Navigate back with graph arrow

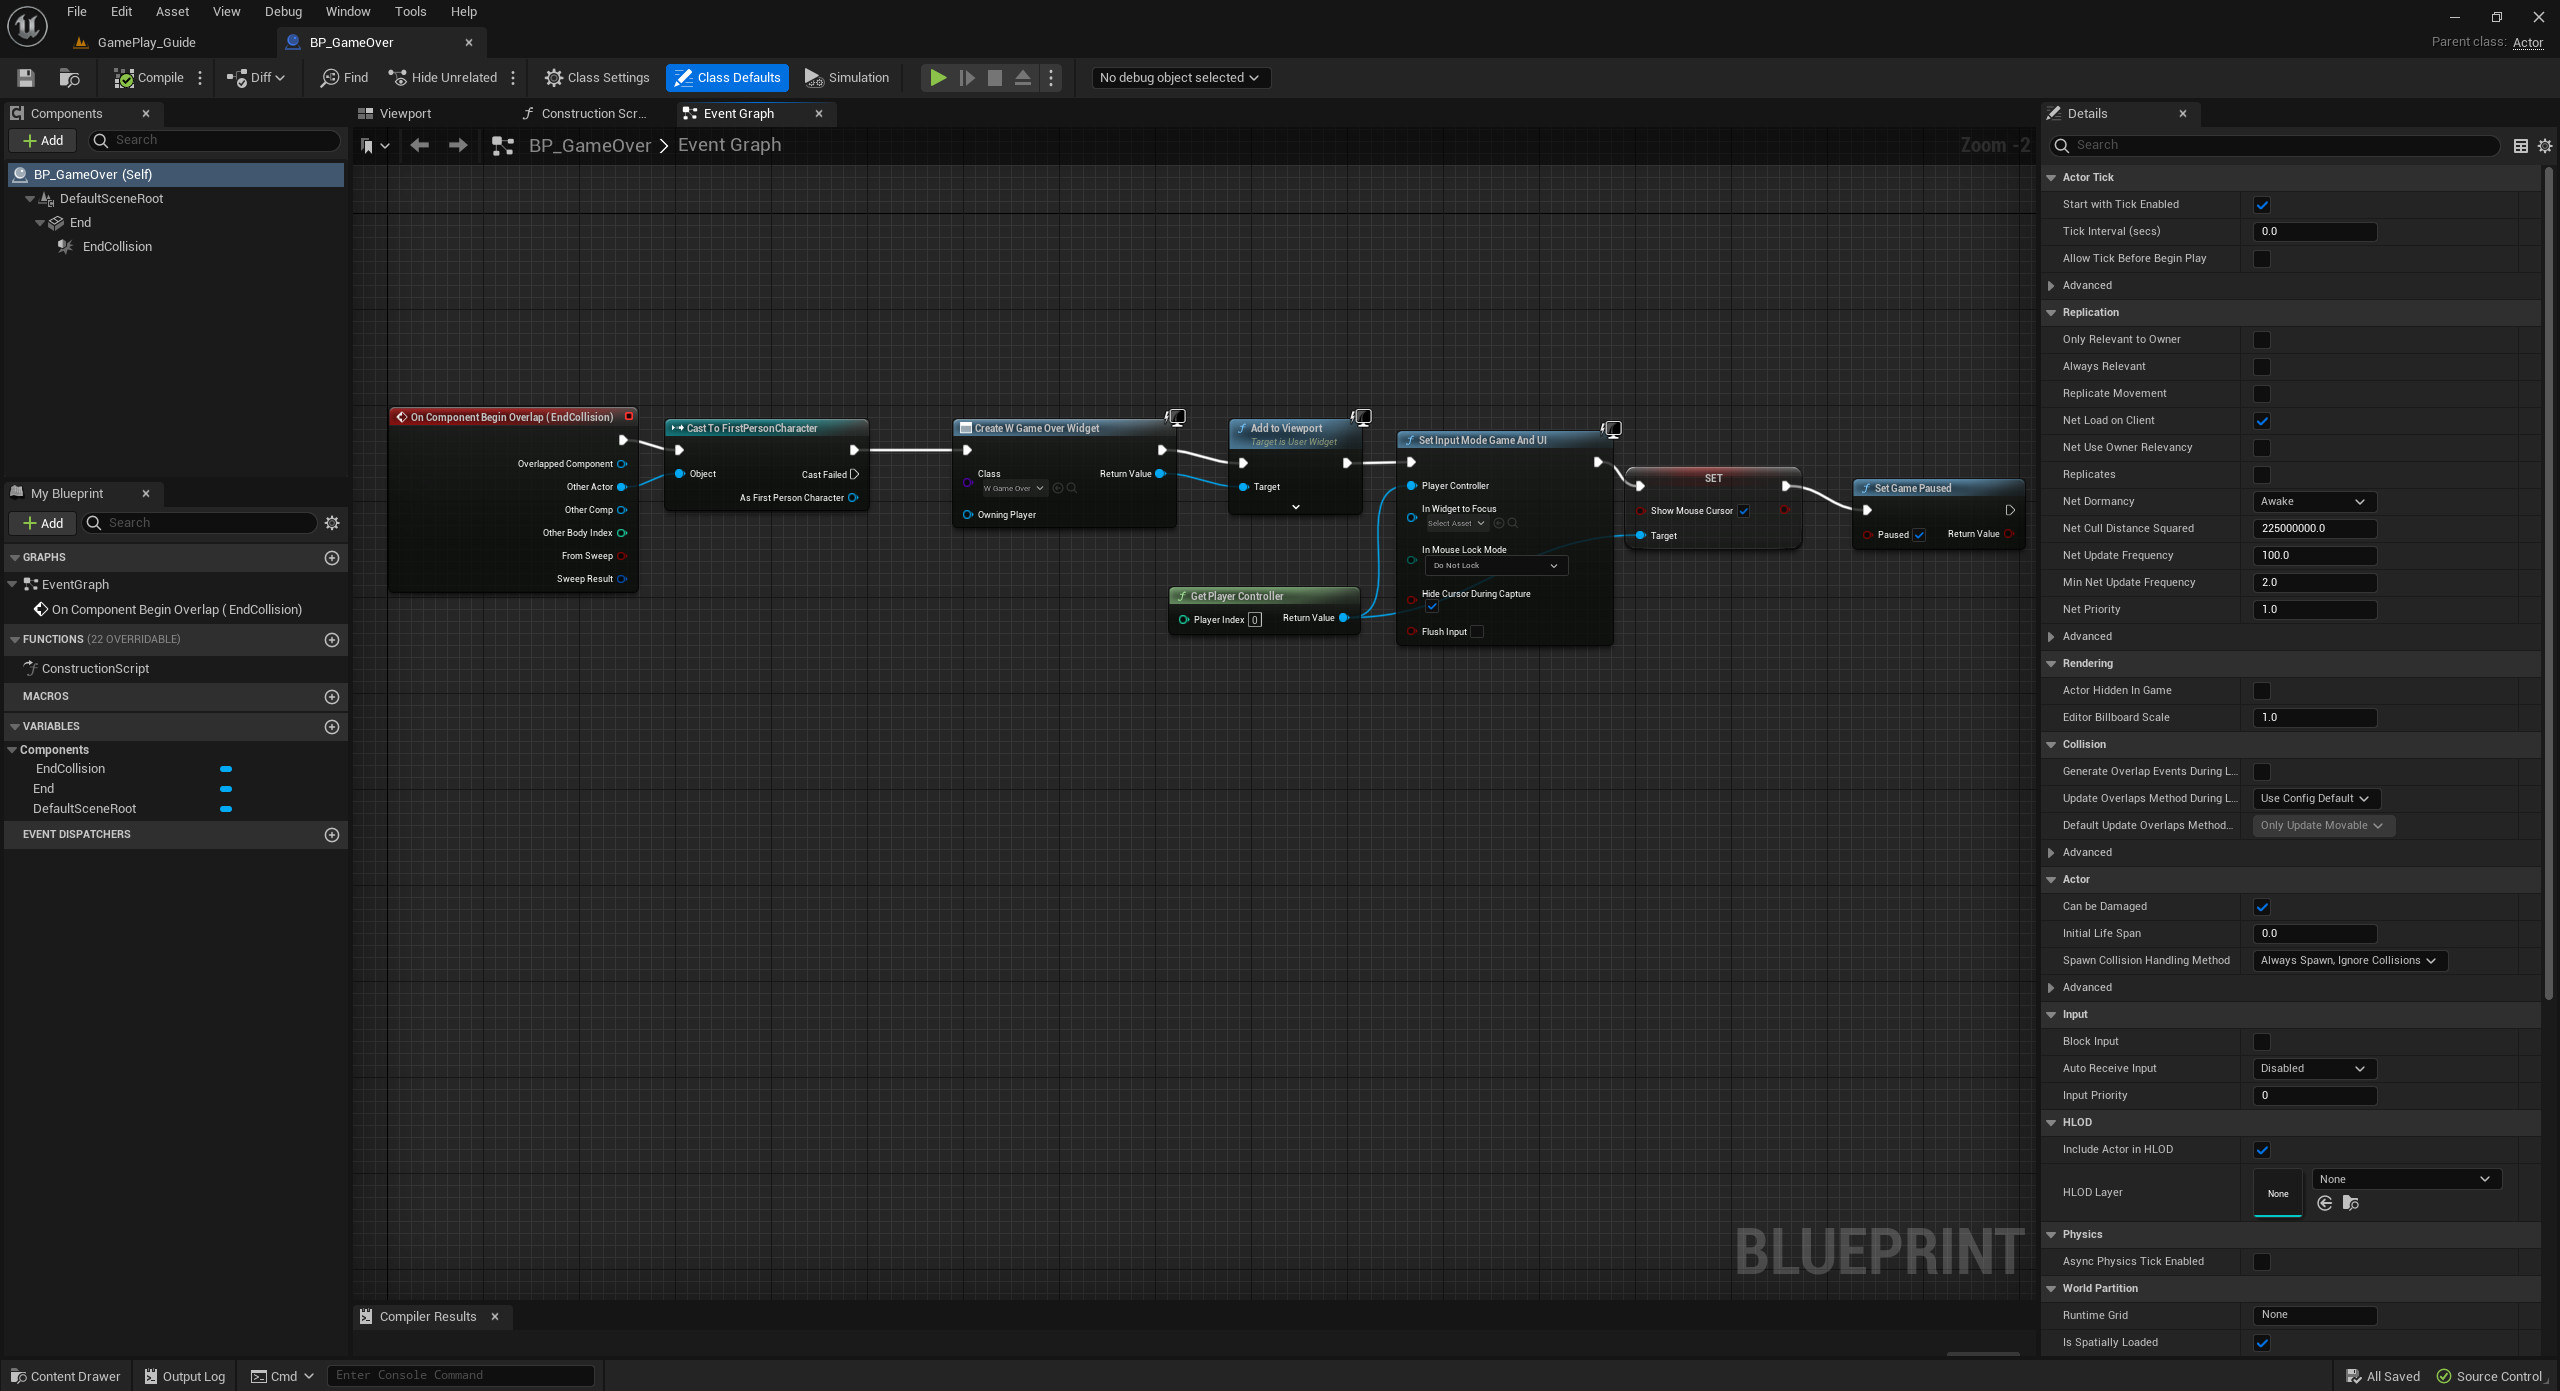point(420,145)
